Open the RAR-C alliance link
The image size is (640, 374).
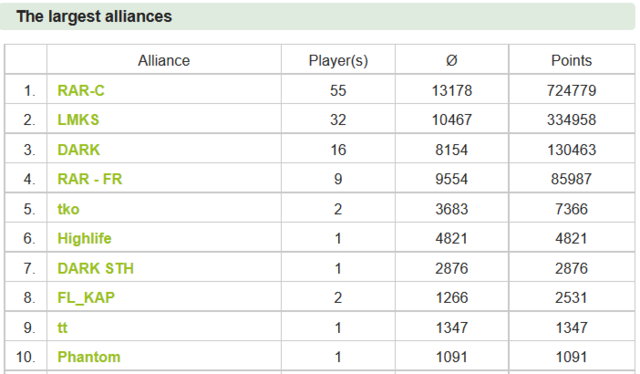81,90
